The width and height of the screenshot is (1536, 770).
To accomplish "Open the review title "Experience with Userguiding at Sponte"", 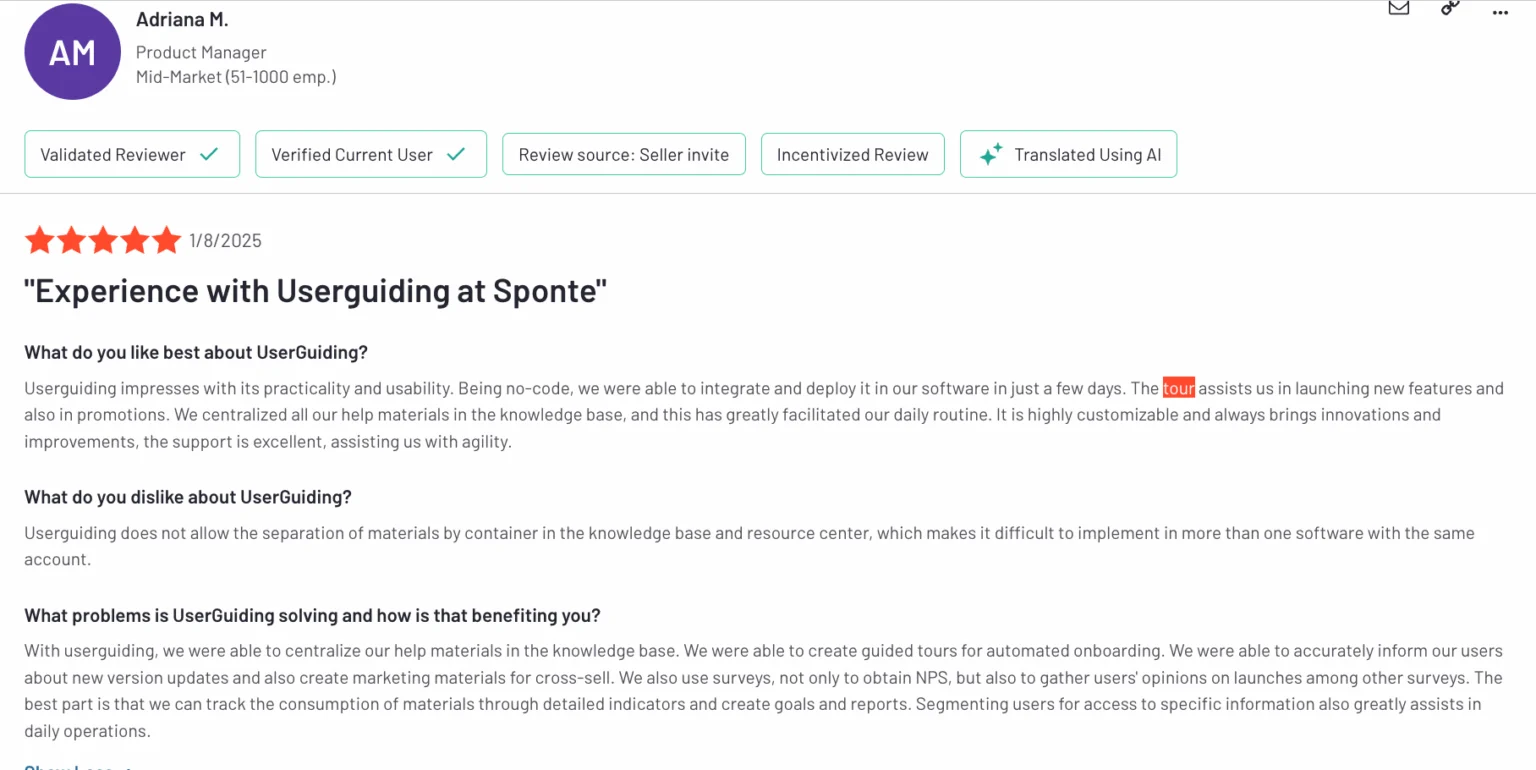I will pyautogui.click(x=315, y=291).
